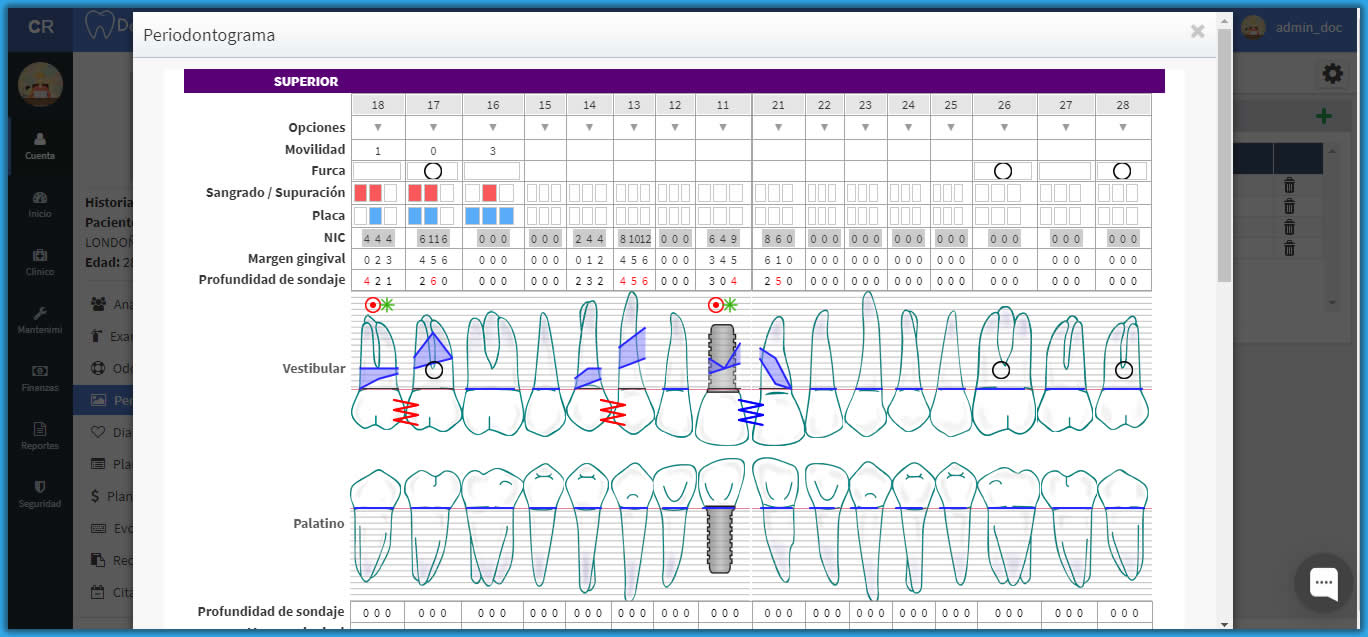Screen dimensions: 1368x637
Task: Click the red target marker above tooth 18
Action: click(372, 305)
